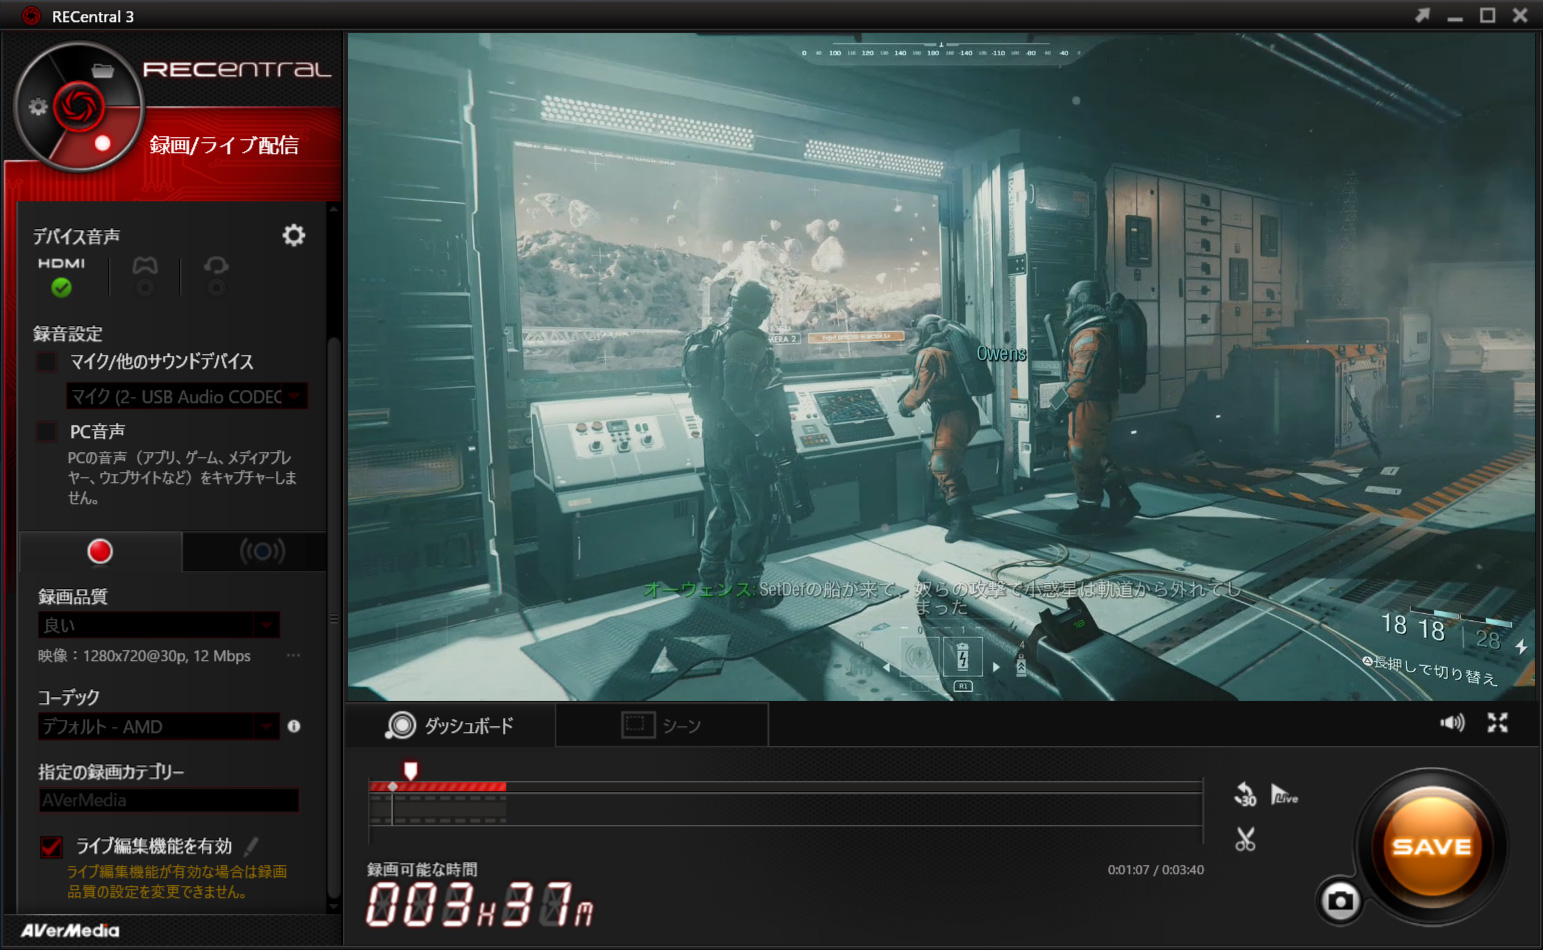
Task: Select the headset audio source
Action: pos(216,276)
